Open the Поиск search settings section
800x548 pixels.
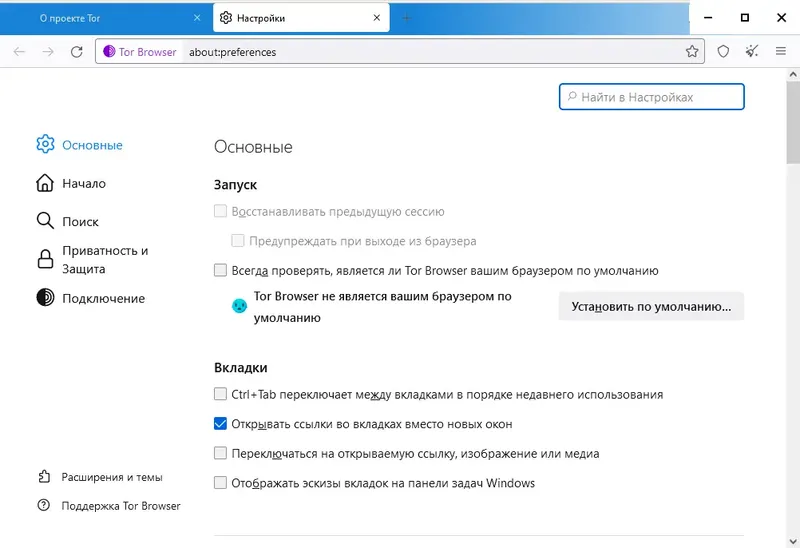pyautogui.click(x=67, y=221)
